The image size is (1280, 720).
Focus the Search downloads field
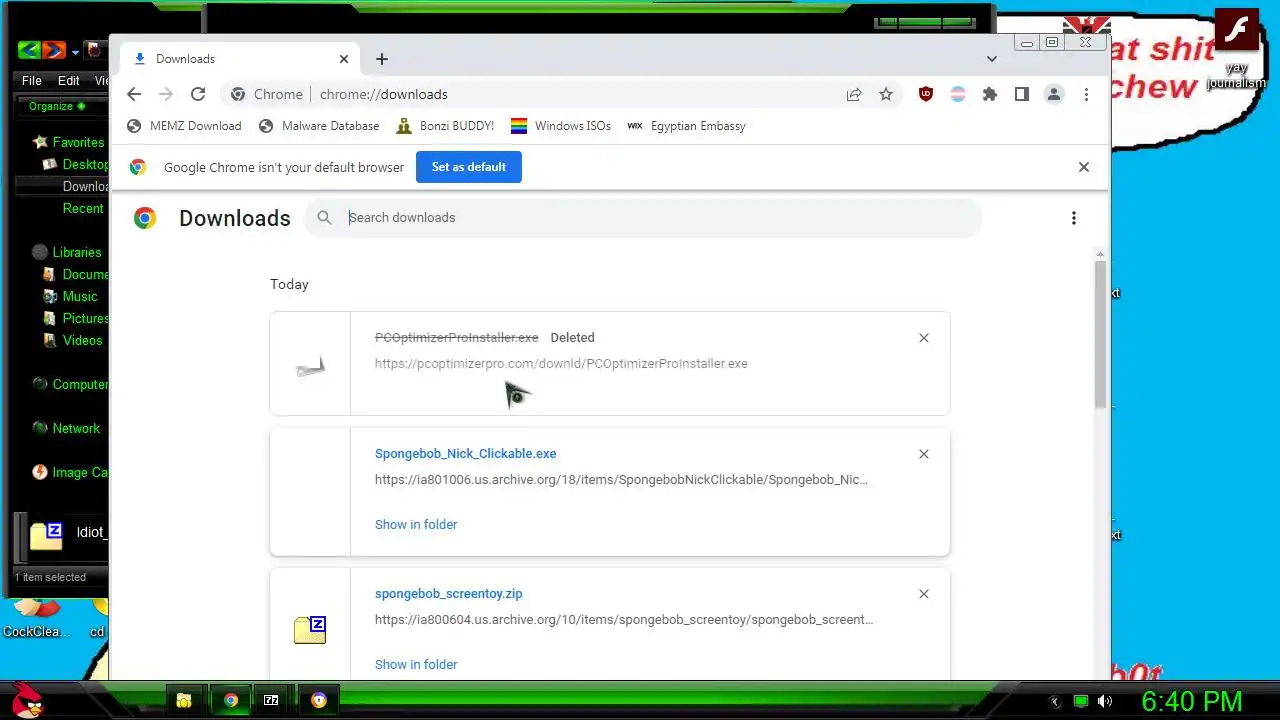643,218
